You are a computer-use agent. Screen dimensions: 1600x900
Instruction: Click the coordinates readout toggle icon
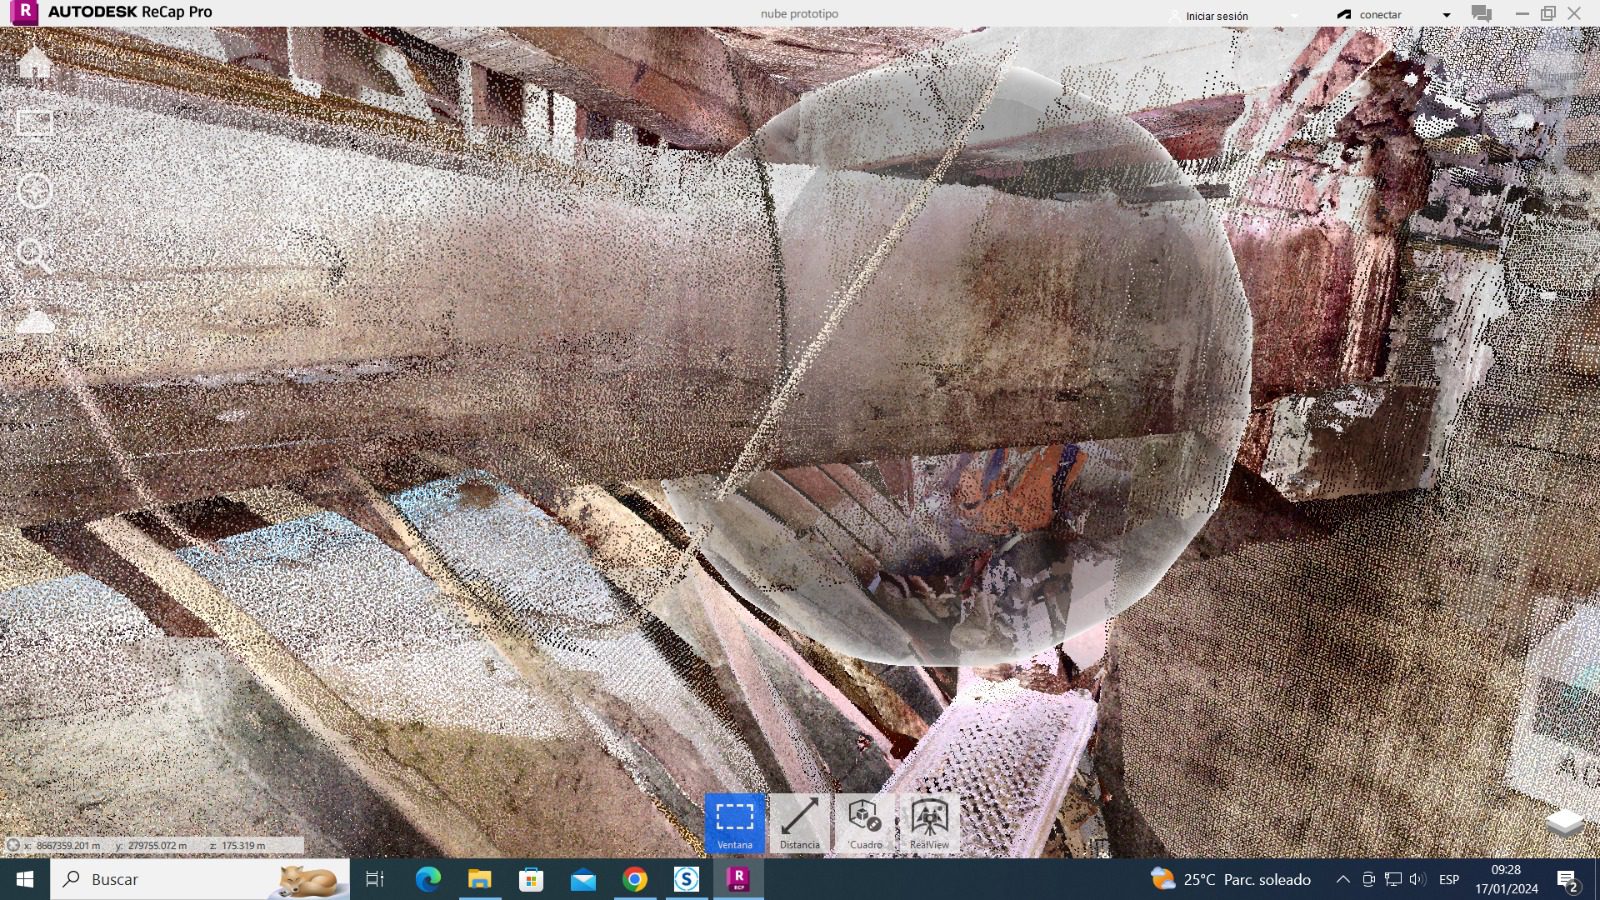click(x=13, y=845)
